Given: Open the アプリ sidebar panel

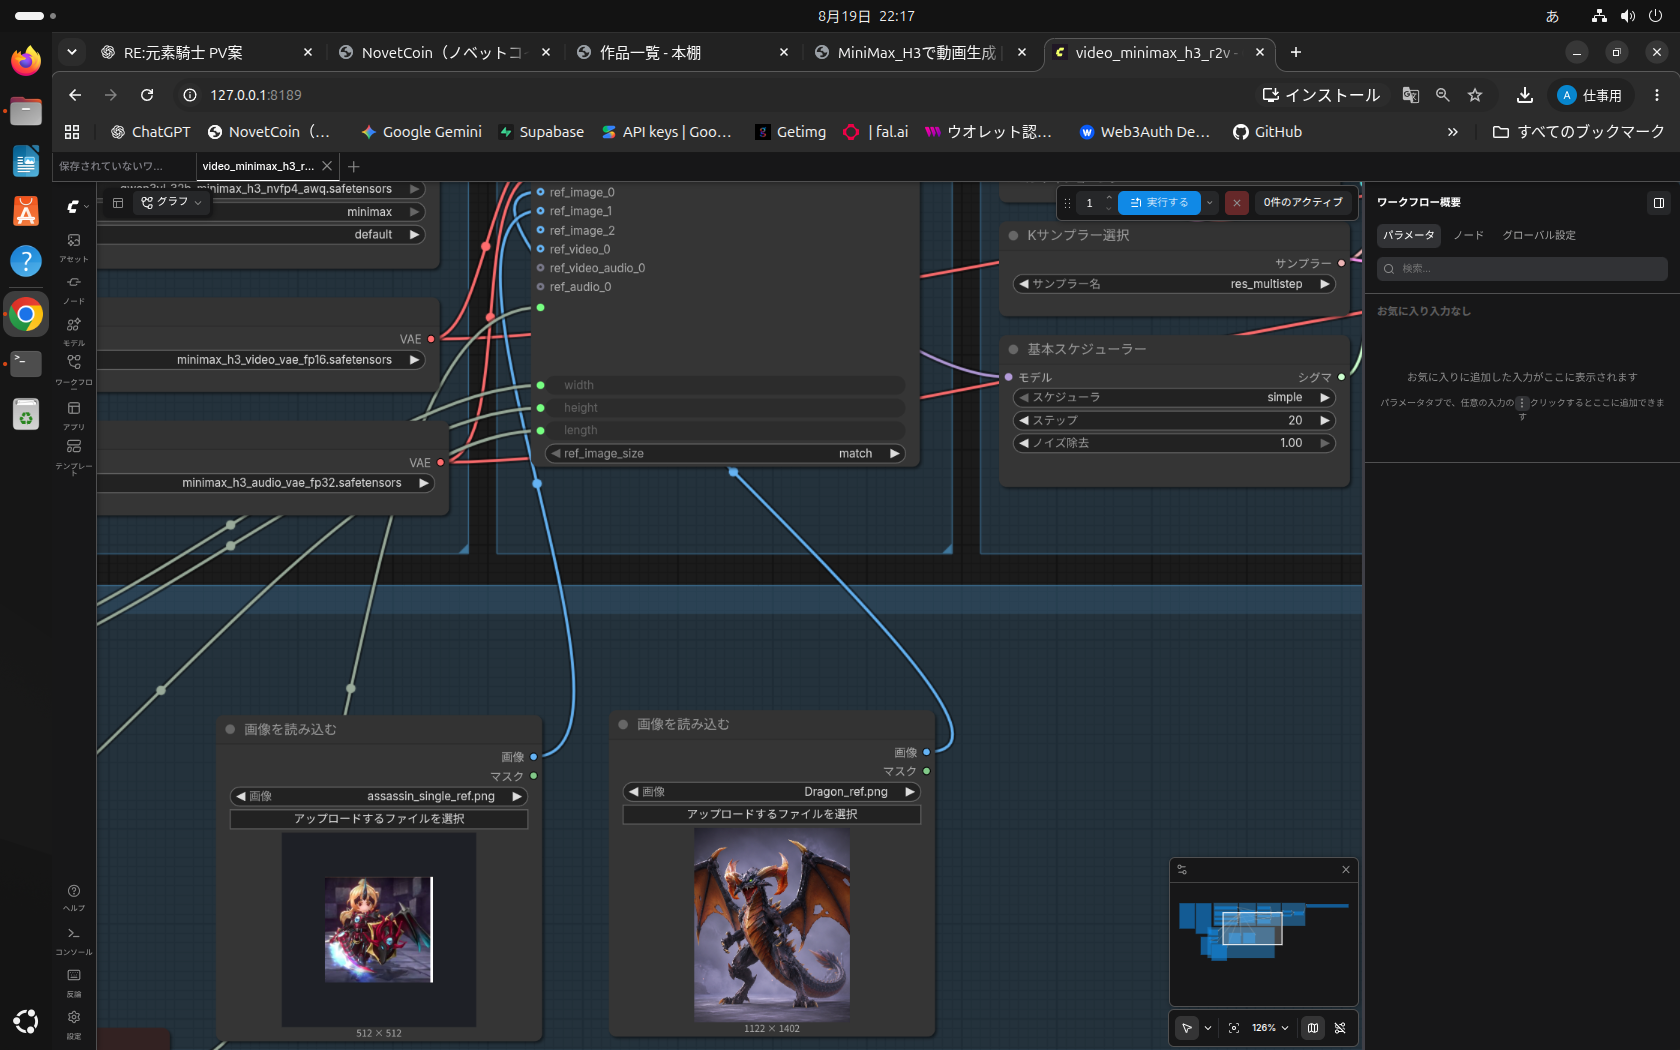Looking at the screenshot, I should point(74,414).
